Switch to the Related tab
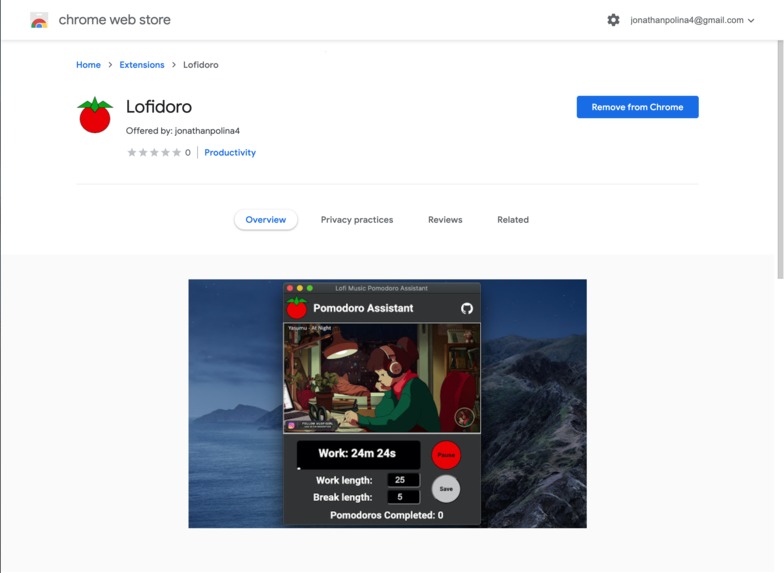Image resolution: width=784 pixels, height=573 pixels. click(513, 220)
